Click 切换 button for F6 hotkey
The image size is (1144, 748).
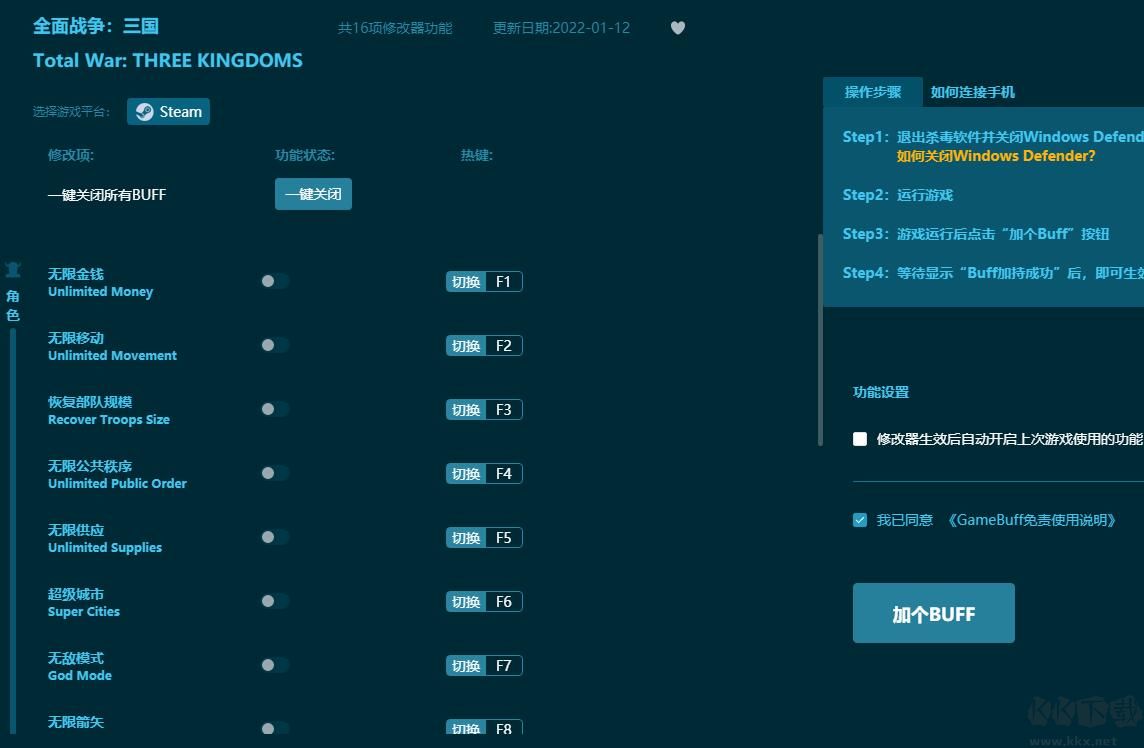(x=465, y=601)
